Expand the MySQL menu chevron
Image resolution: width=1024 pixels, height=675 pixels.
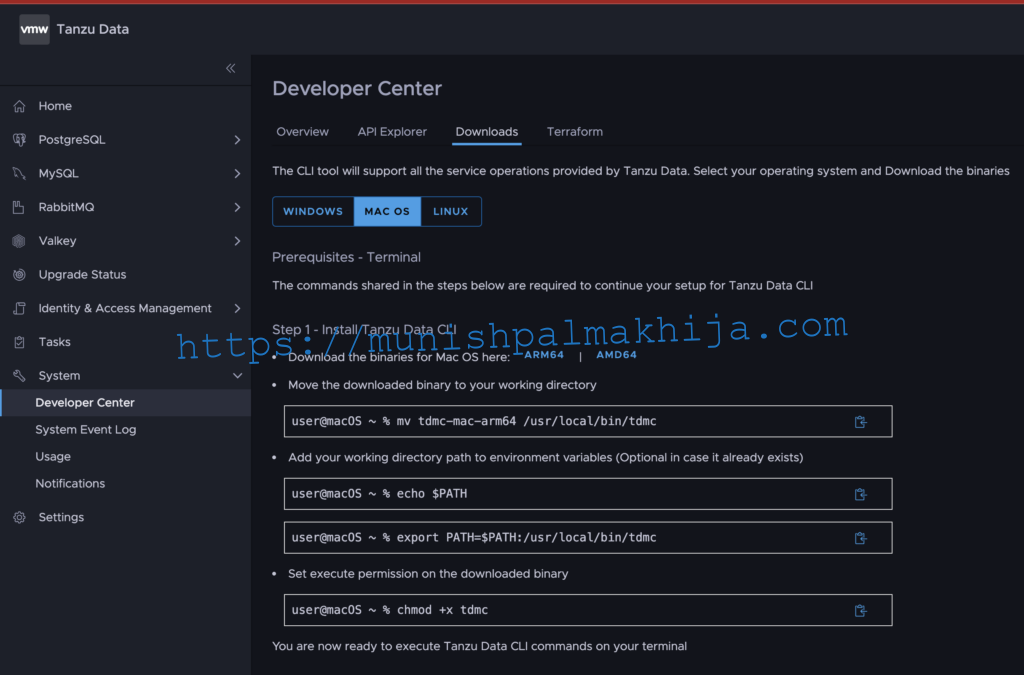pyautogui.click(x=237, y=174)
